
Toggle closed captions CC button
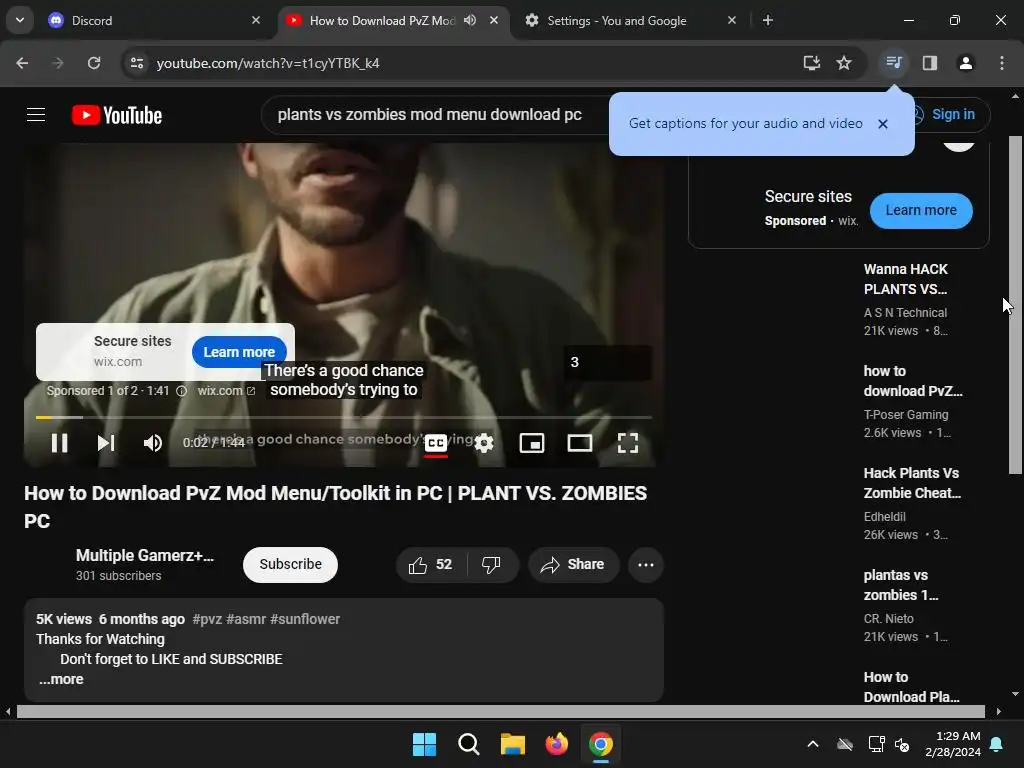click(x=436, y=443)
